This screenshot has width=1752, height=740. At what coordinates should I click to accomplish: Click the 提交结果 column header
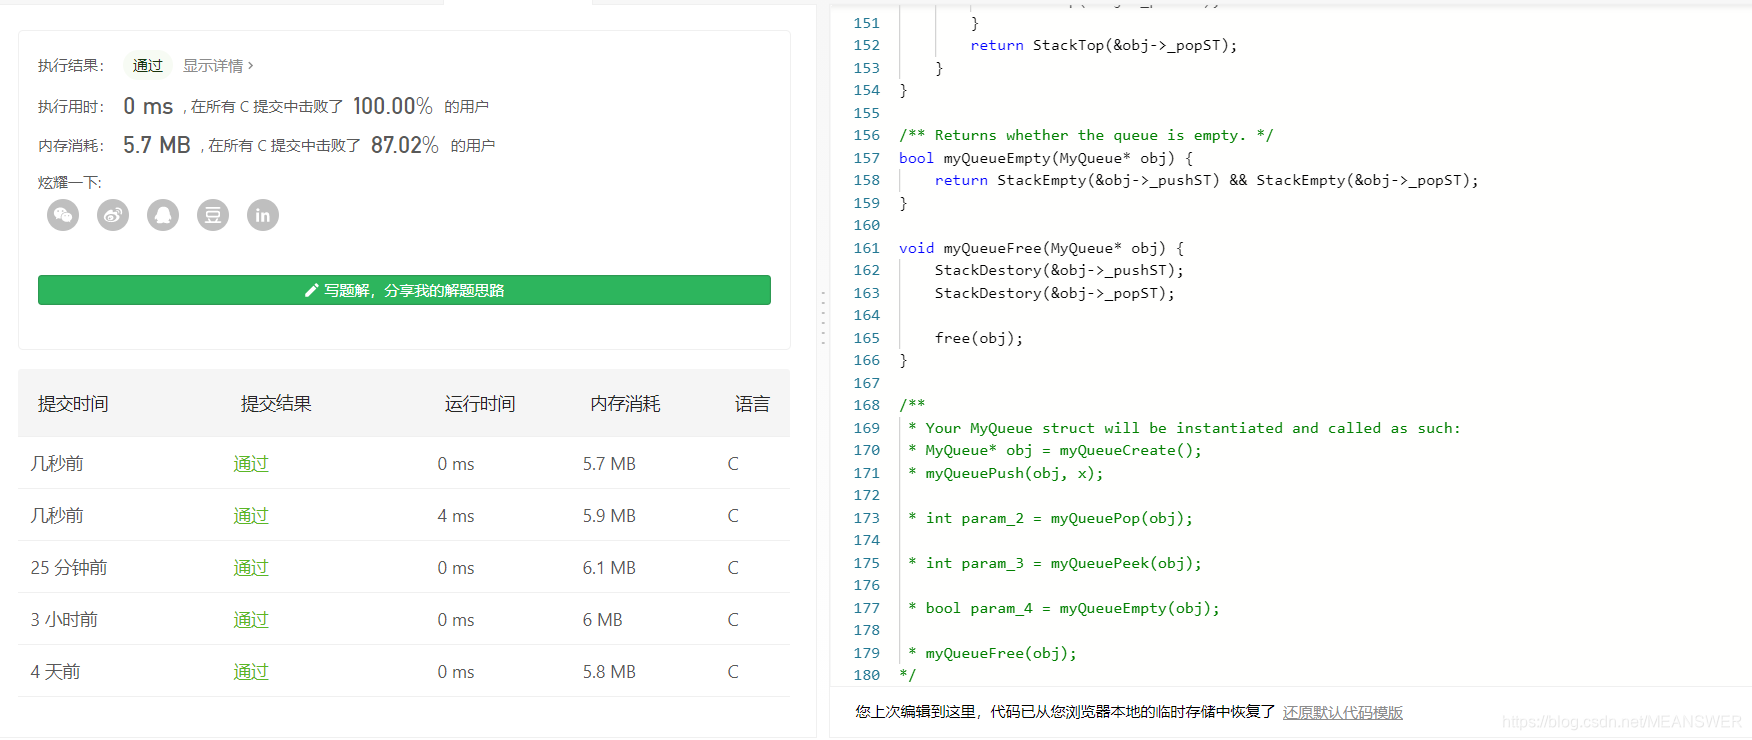[x=276, y=404]
